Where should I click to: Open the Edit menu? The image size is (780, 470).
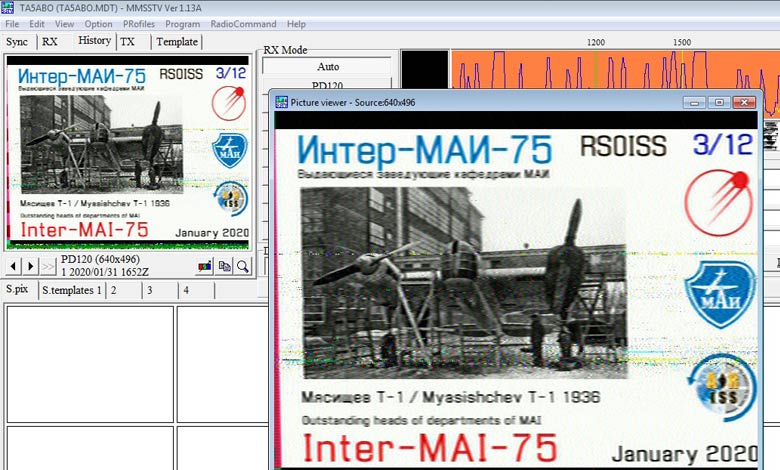point(37,24)
